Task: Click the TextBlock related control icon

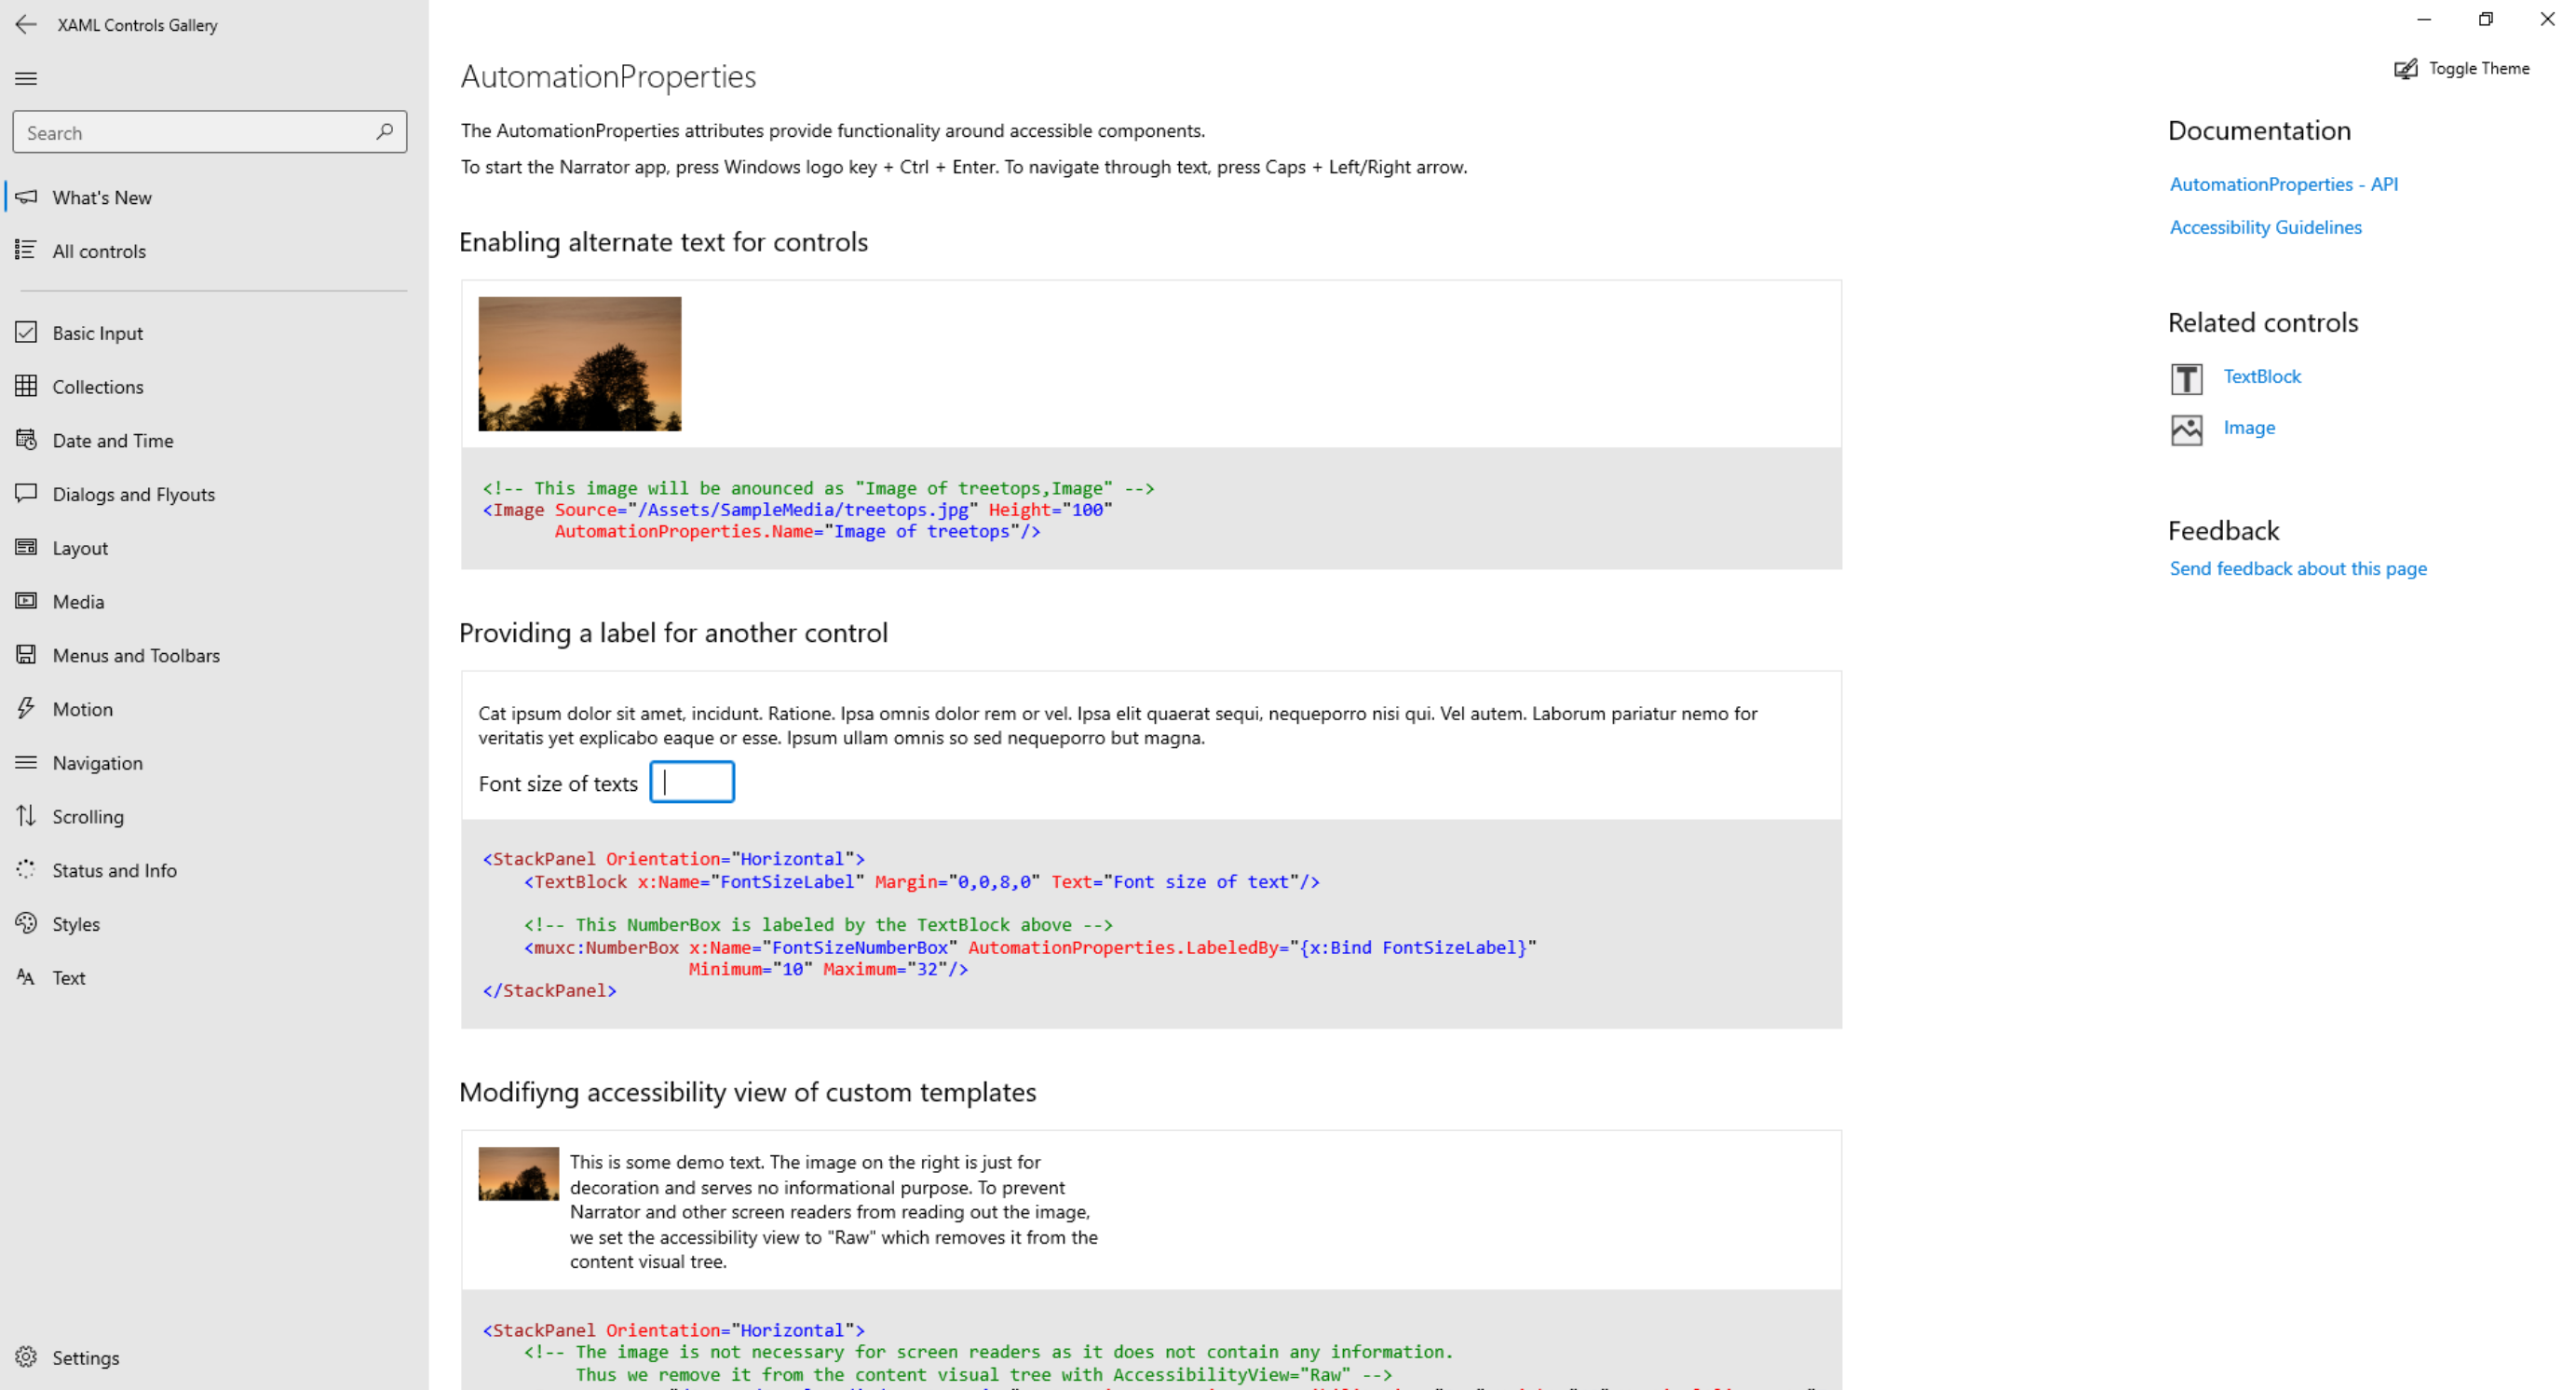Action: (x=2186, y=378)
